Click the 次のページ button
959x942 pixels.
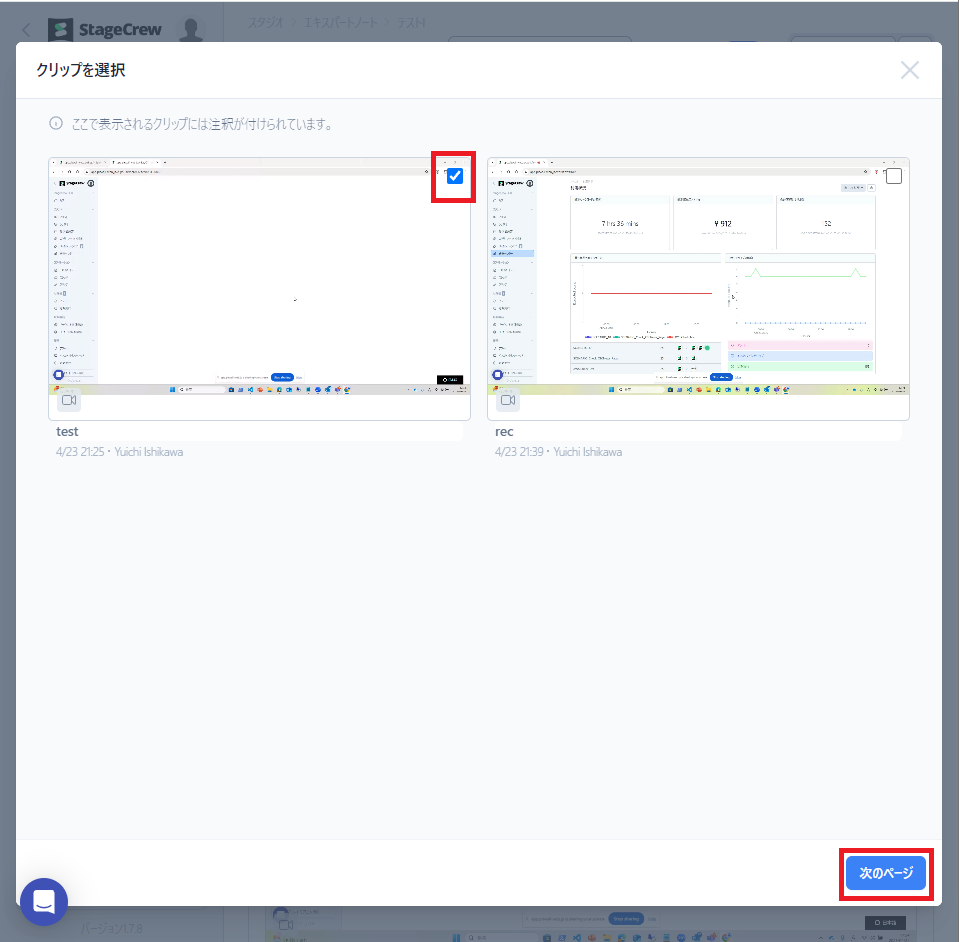click(x=886, y=873)
